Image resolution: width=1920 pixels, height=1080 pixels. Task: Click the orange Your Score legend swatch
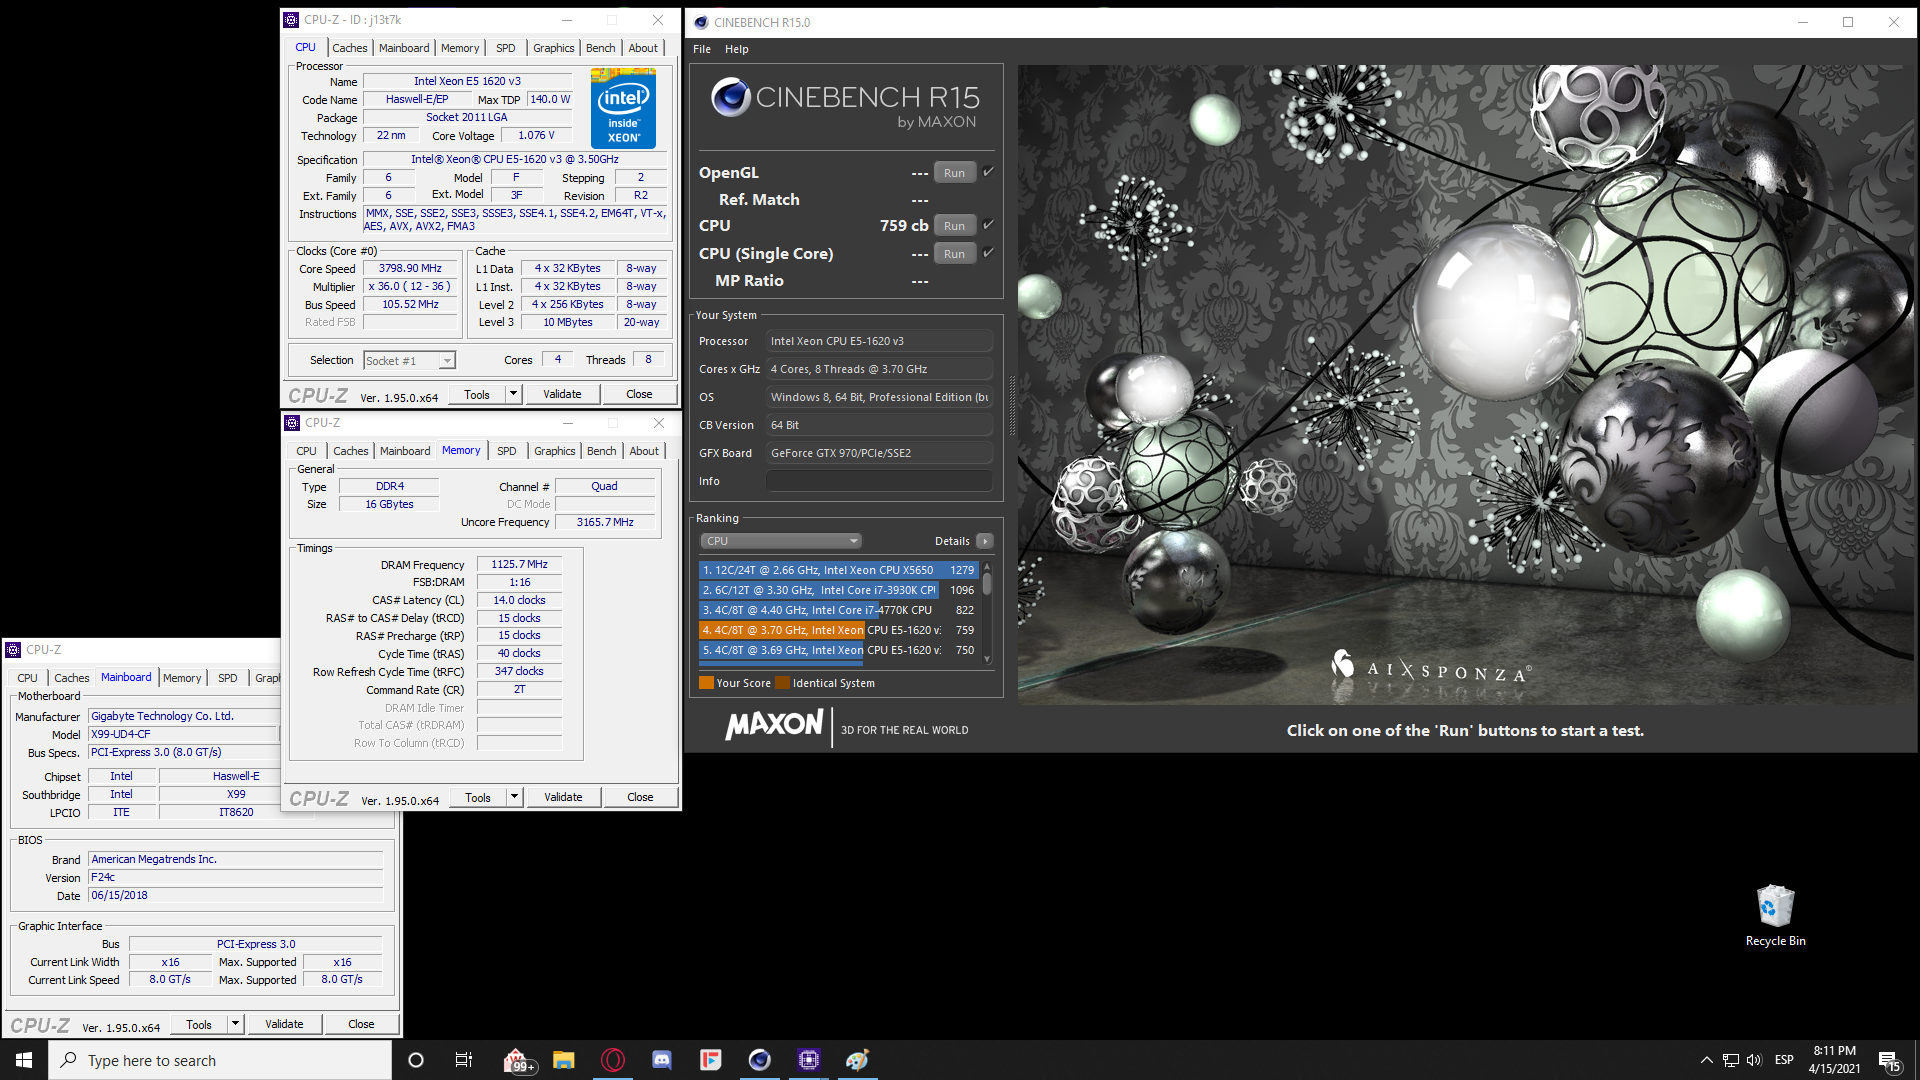[x=706, y=683]
